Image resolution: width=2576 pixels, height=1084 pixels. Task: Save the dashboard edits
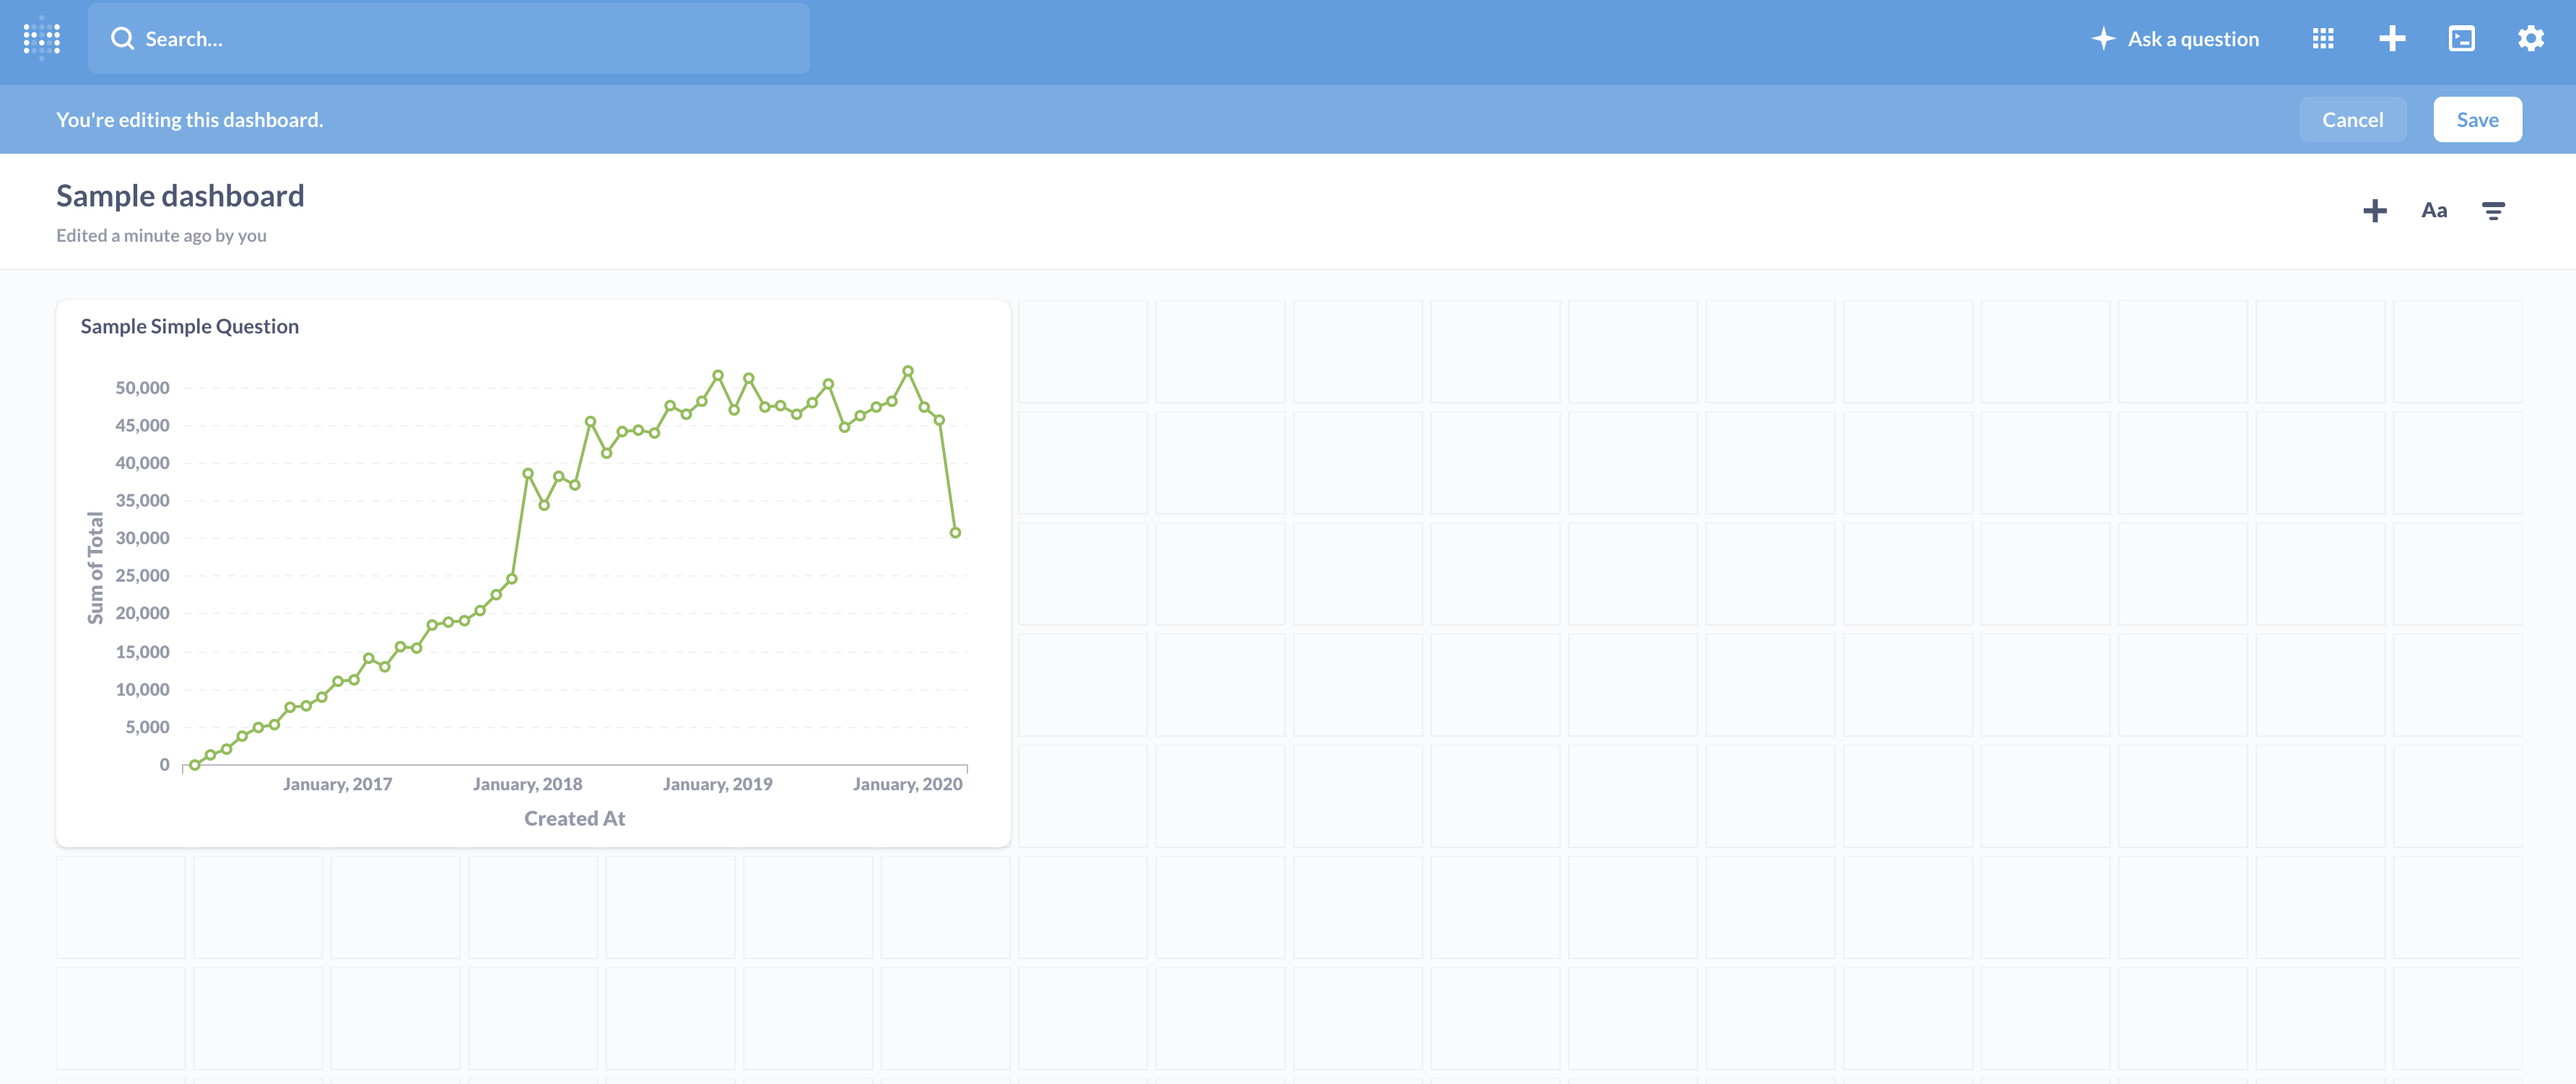click(2477, 120)
